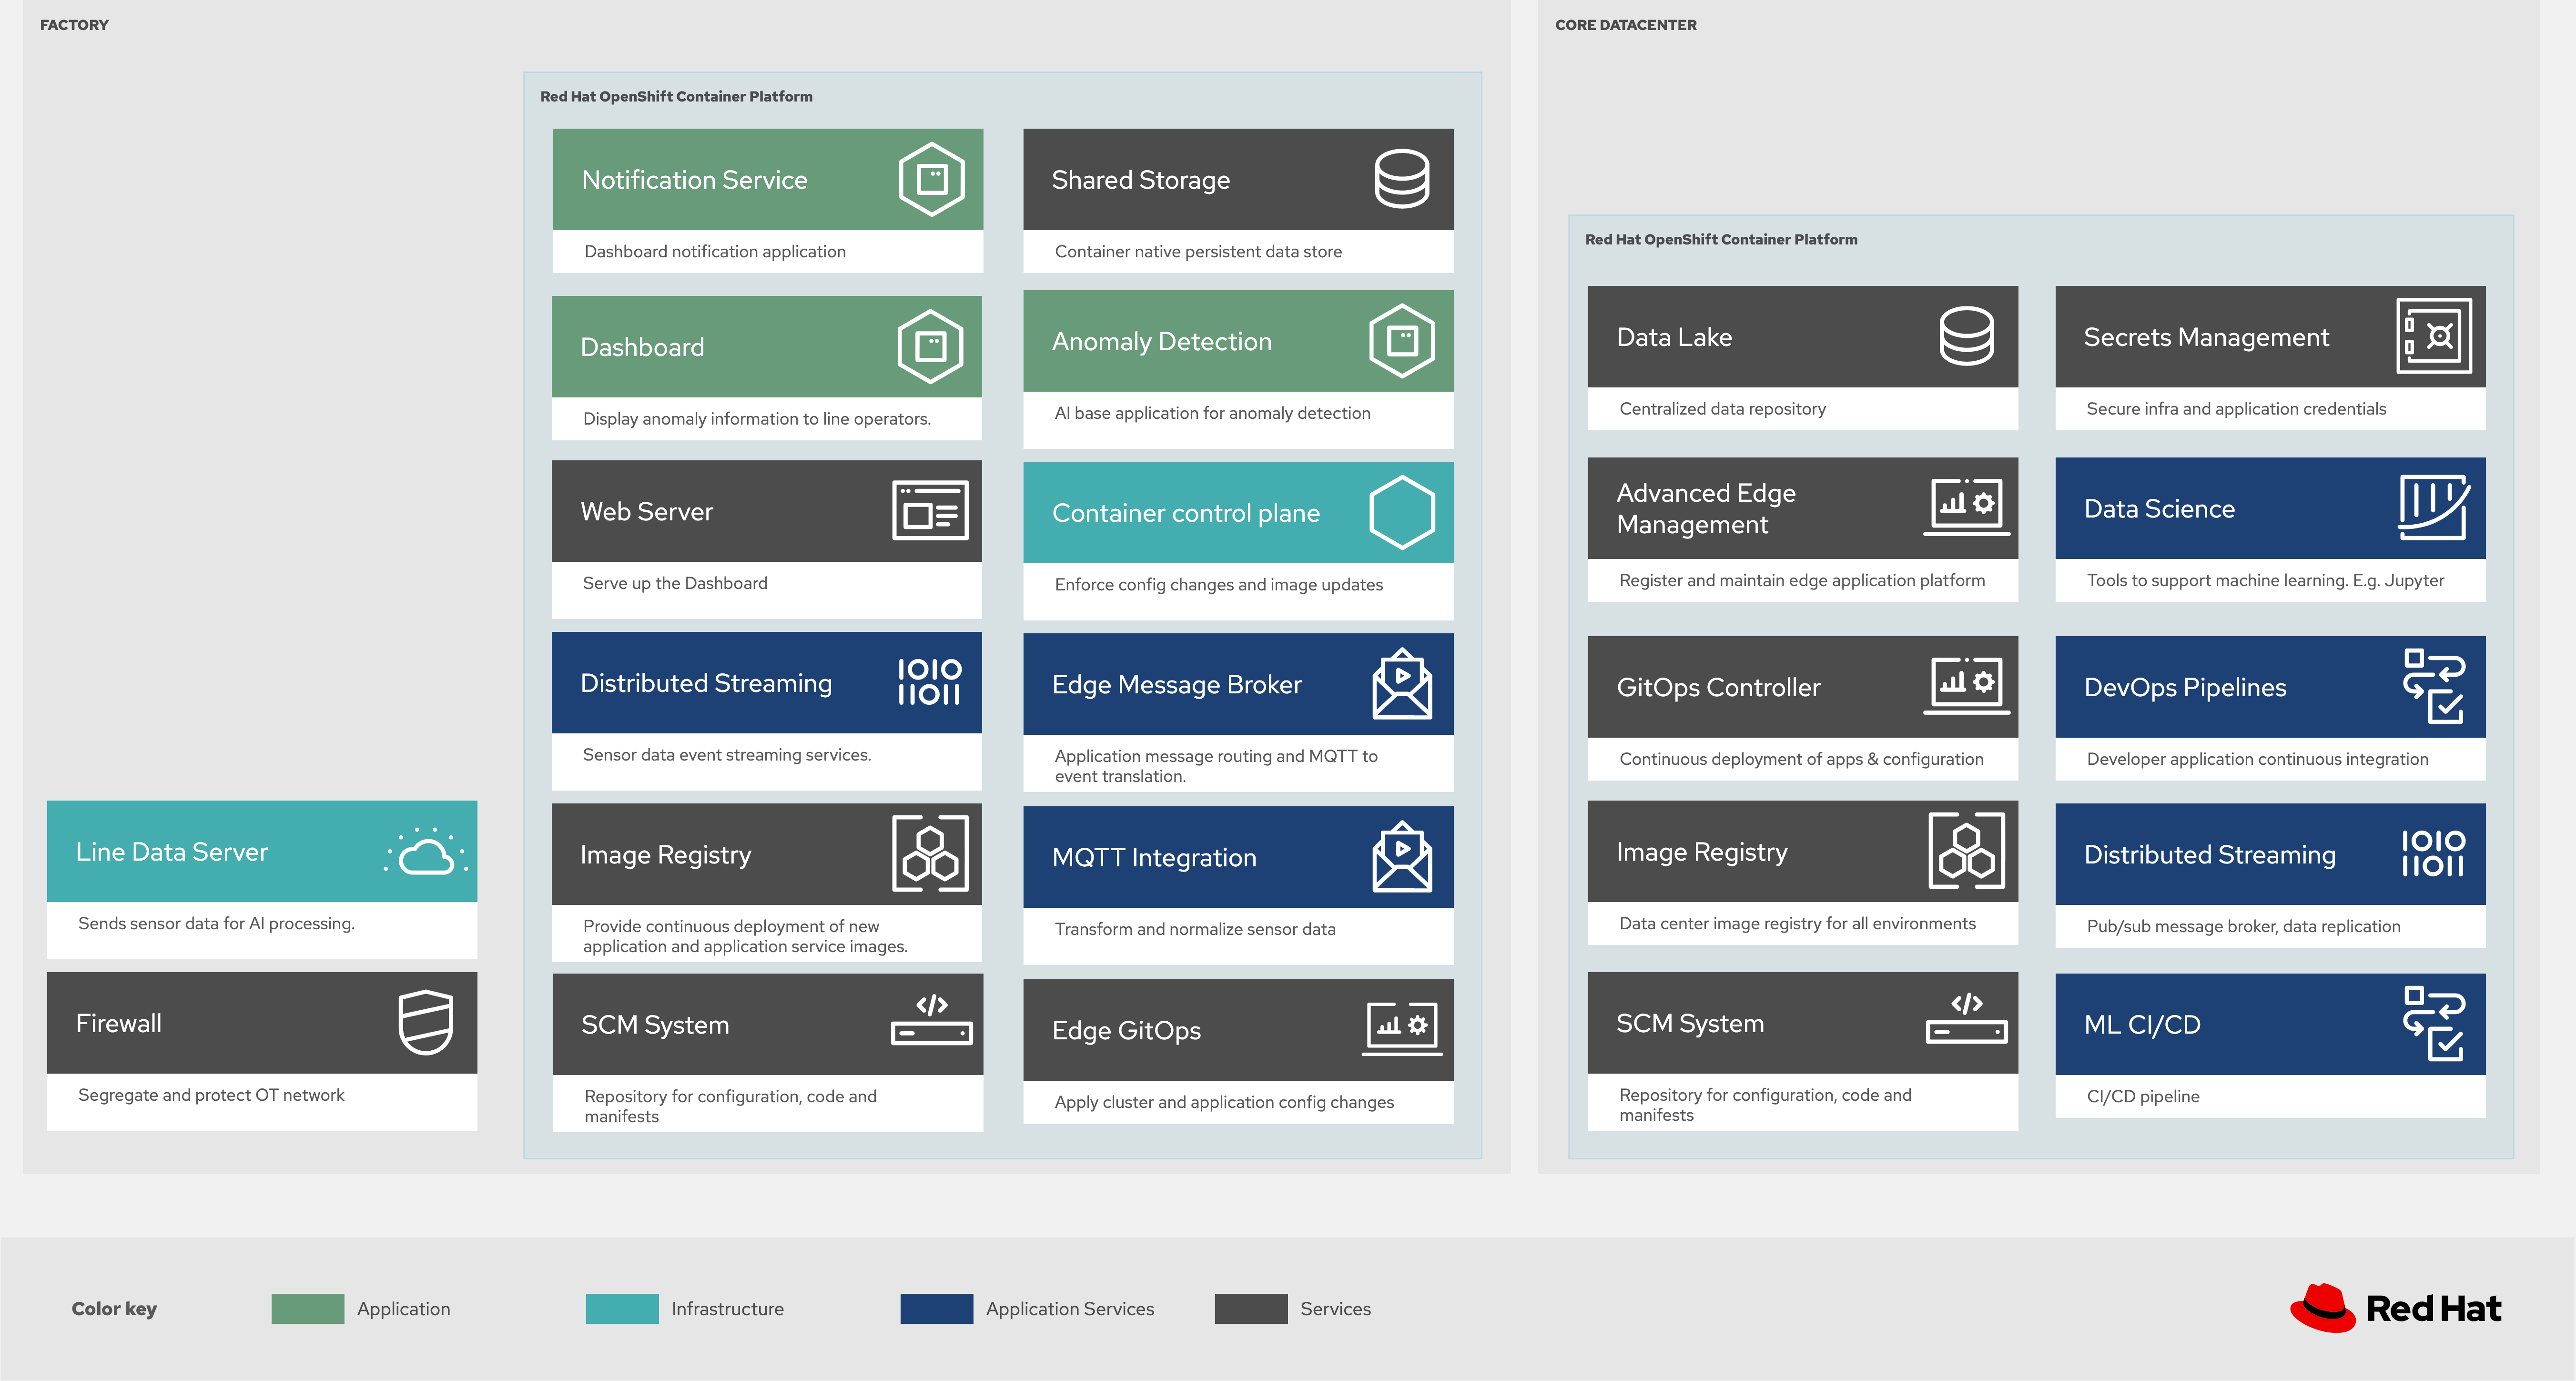Viewport: 2576px width, 1381px height.
Task: Click the teal Infrastructure color swatch
Action: click(622, 1308)
